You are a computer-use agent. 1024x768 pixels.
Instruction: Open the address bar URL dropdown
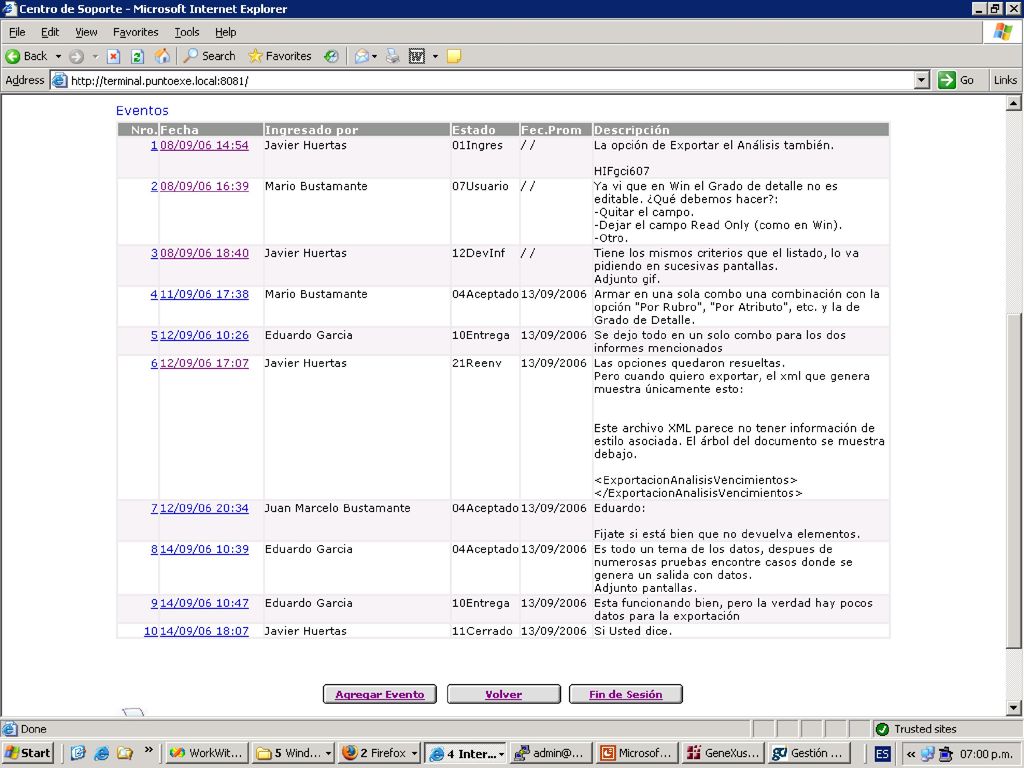click(x=921, y=80)
